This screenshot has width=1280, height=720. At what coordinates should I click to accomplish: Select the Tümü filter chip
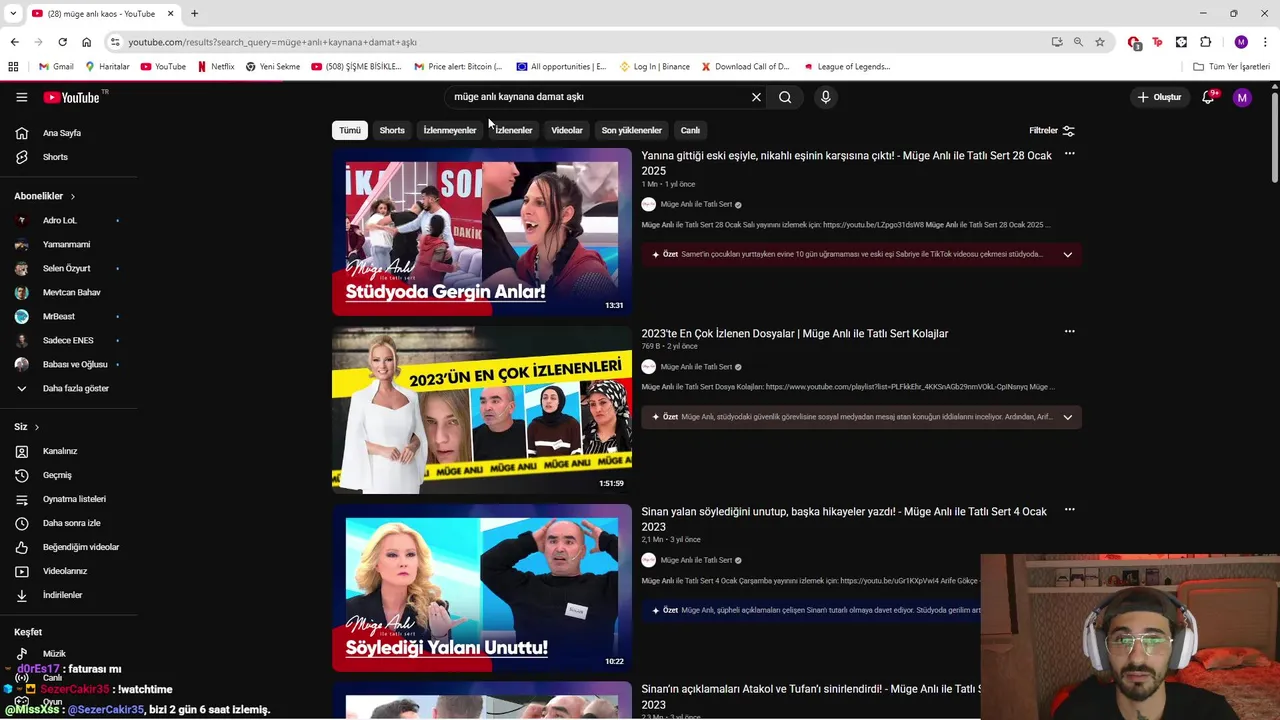point(350,130)
